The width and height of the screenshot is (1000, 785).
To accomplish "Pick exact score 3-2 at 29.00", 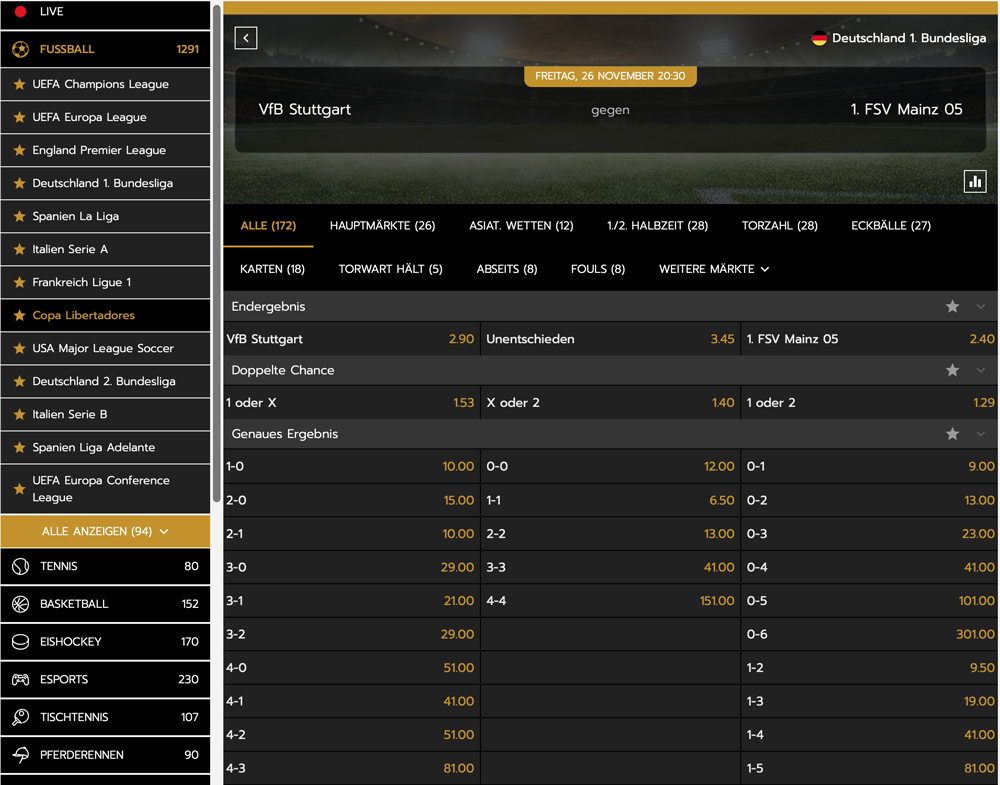I will (x=350, y=635).
